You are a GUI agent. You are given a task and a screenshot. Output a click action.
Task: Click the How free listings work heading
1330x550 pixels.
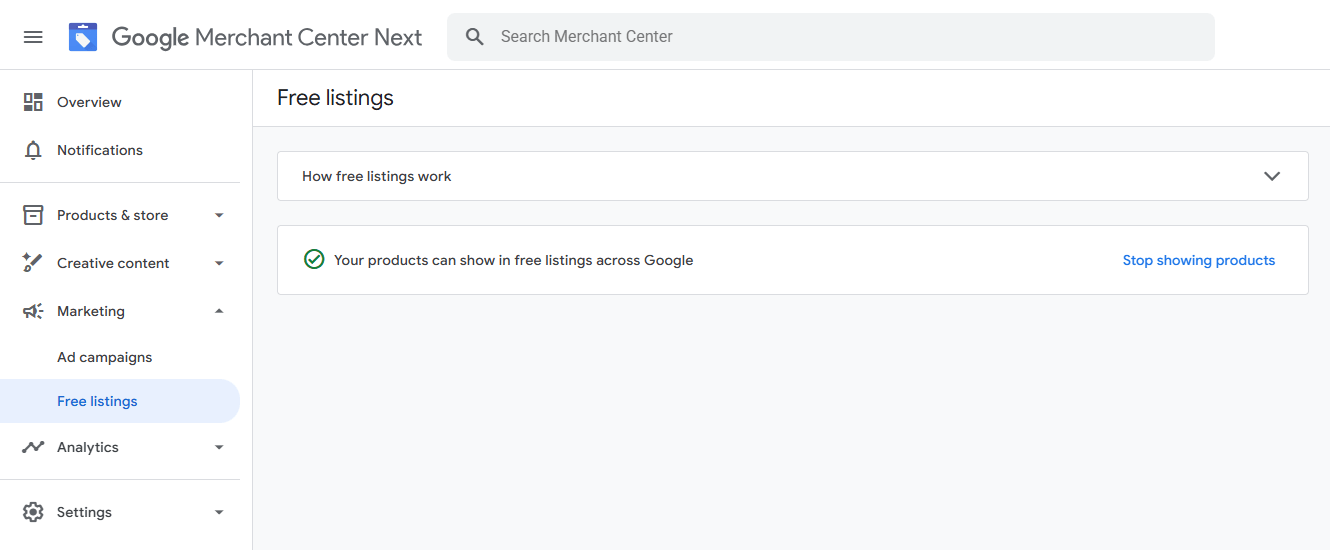point(377,176)
